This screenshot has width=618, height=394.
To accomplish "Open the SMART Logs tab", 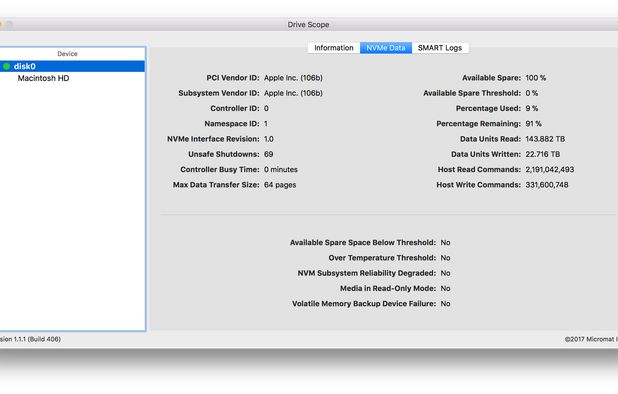I will [x=440, y=48].
